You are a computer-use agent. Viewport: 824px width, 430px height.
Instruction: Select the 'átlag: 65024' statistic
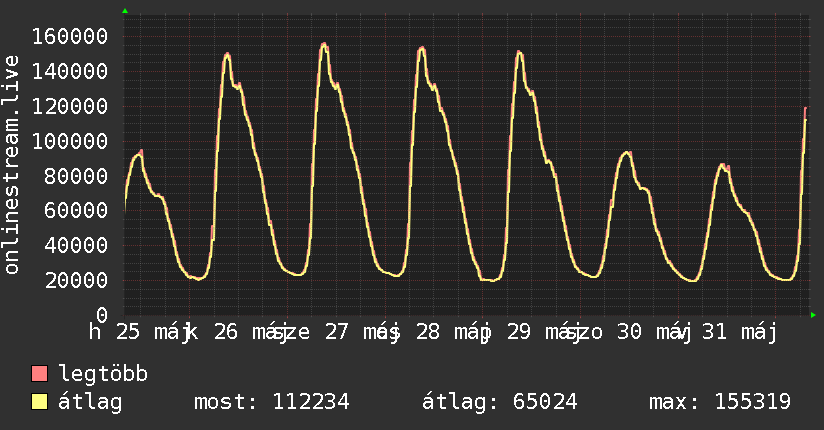point(500,402)
